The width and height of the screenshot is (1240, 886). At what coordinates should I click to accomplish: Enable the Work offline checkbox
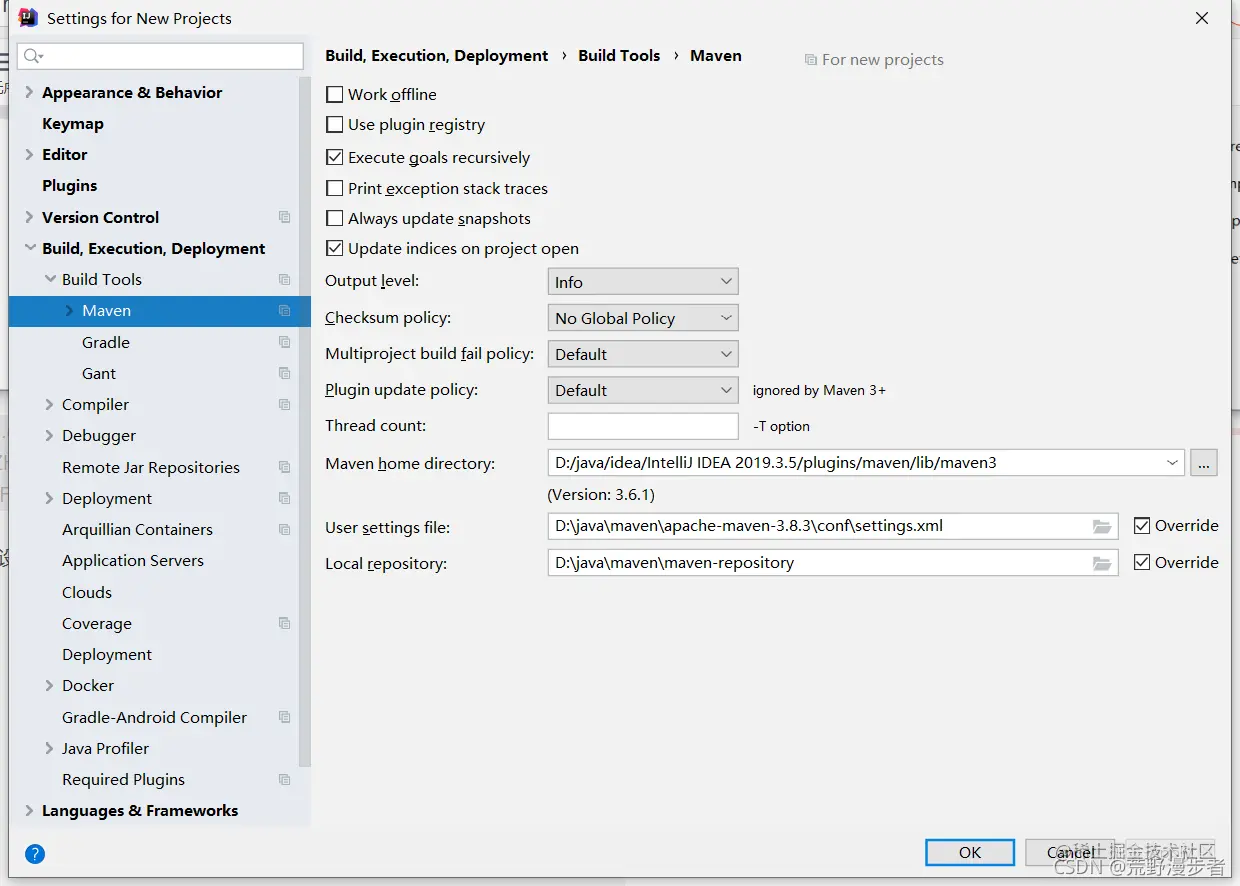coord(335,94)
